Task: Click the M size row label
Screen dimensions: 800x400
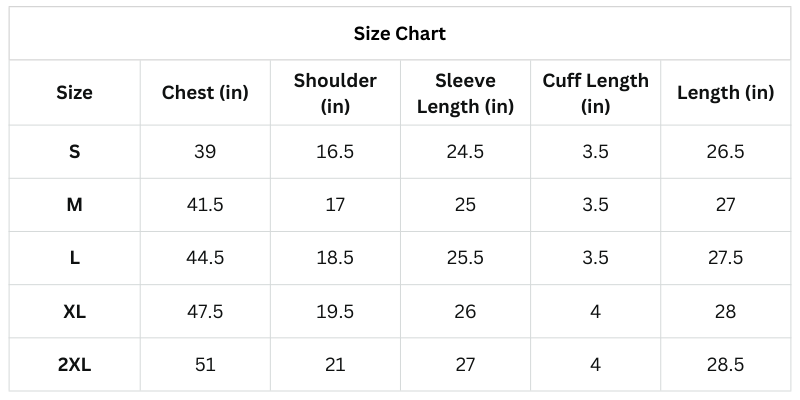Action: coord(74,205)
